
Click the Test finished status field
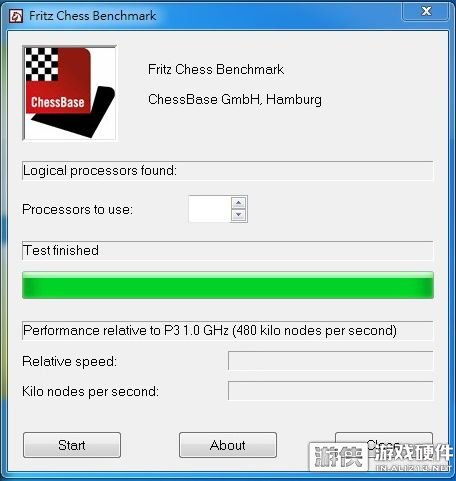click(x=228, y=251)
